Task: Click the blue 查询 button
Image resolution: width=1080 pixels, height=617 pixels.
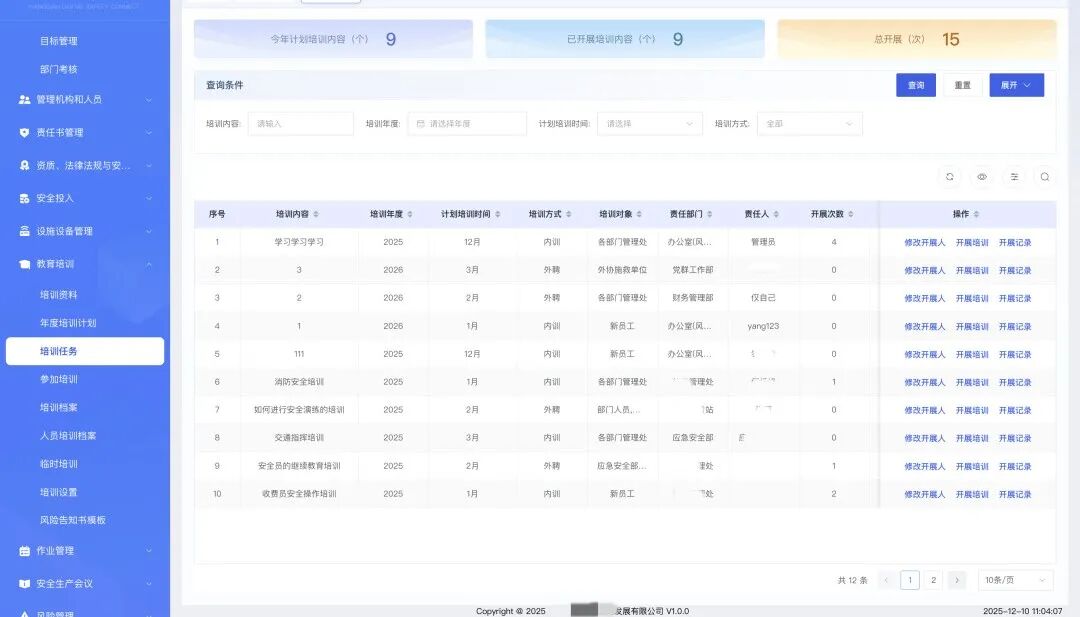Action: click(x=915, y=86)
